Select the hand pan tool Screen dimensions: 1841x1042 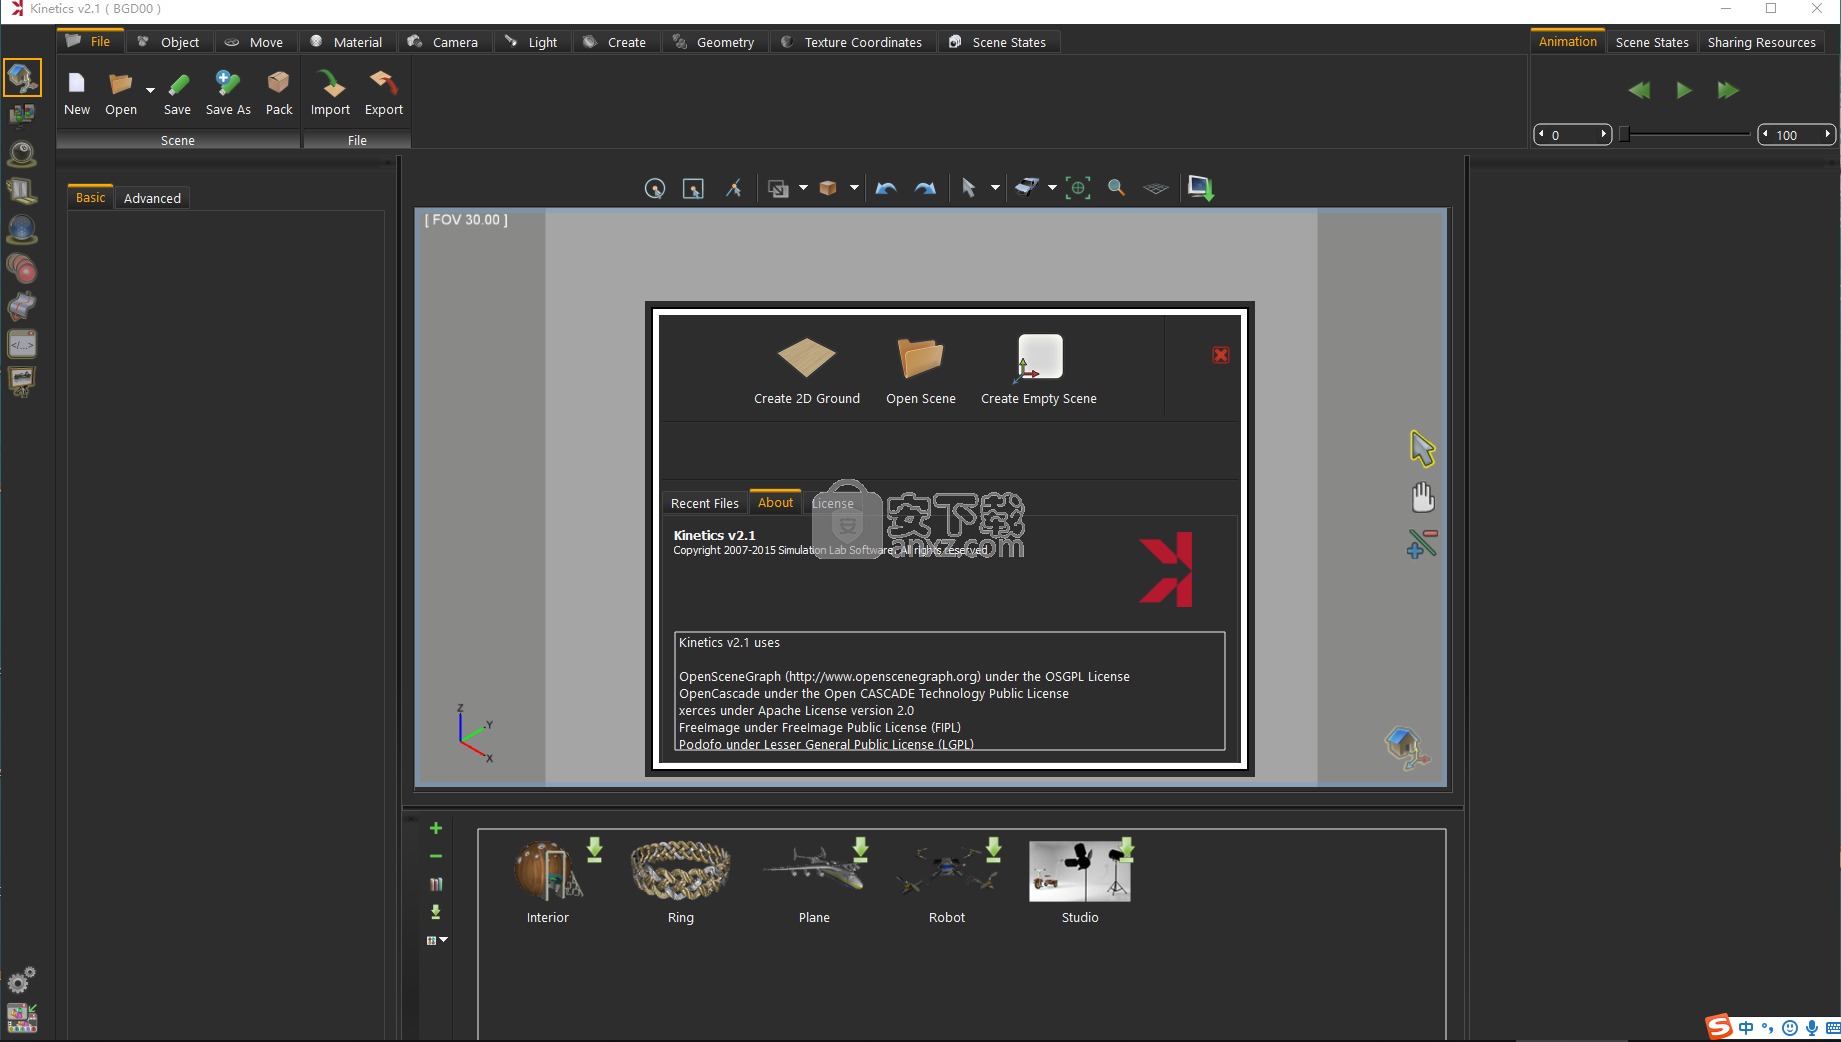coord(1422,498)
